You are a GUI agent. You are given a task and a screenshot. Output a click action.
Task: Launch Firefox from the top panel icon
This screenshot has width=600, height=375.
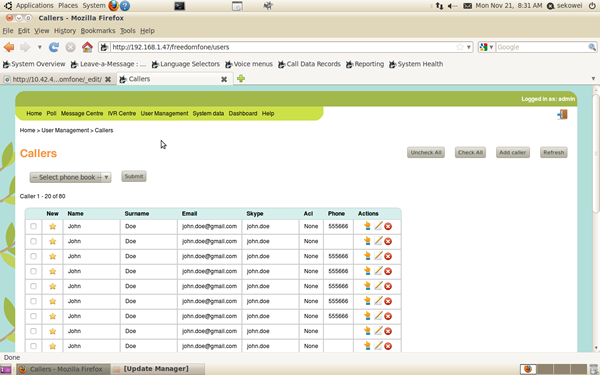pyautogui.click(x=113, y=5)
